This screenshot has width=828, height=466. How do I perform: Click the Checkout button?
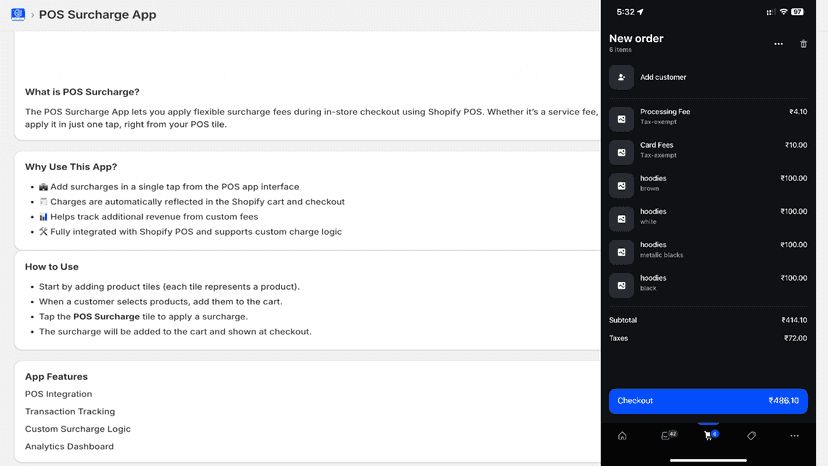(708, 401)
